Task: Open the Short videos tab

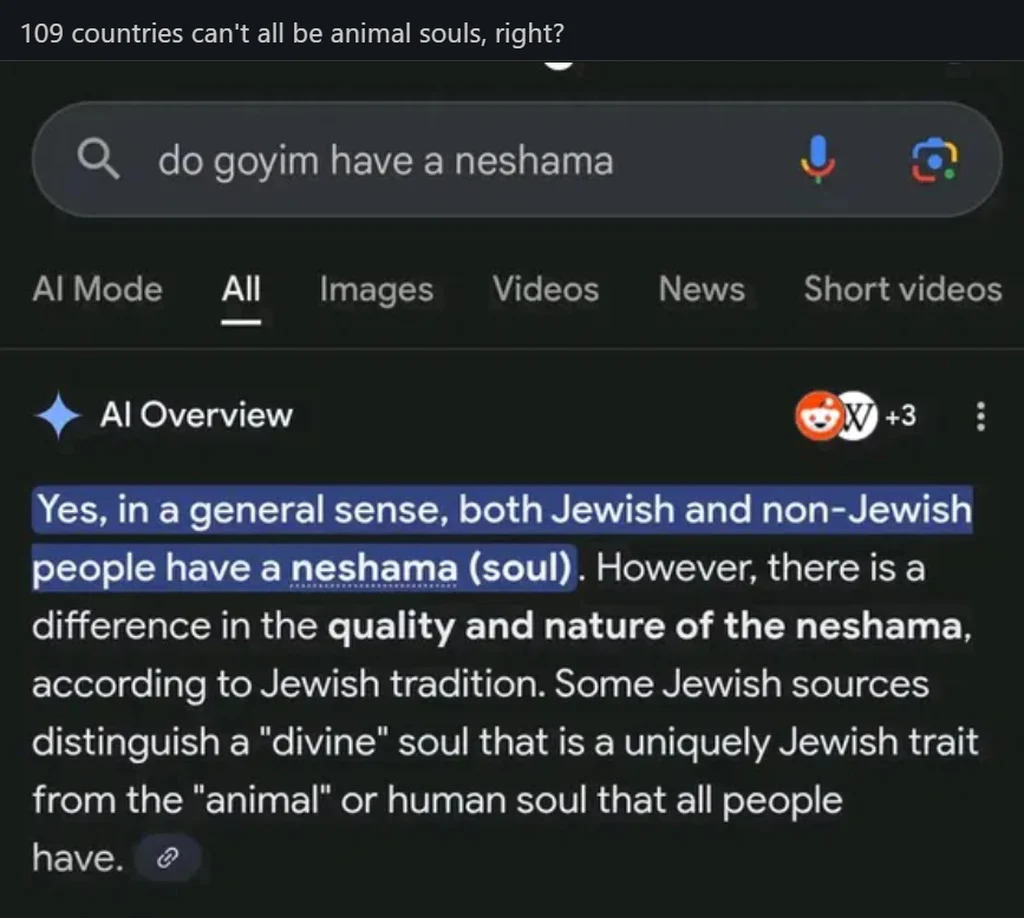Action: [x=902, y=290]
